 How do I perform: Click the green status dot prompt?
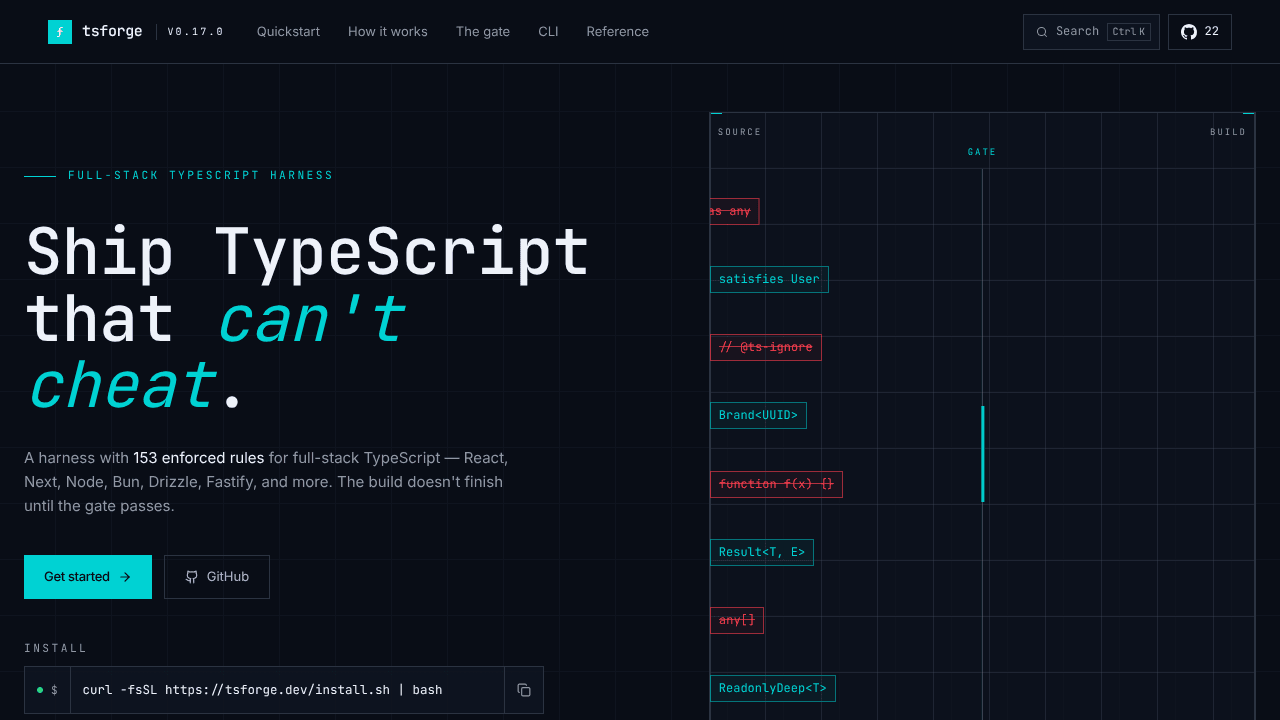pos(40,690)
